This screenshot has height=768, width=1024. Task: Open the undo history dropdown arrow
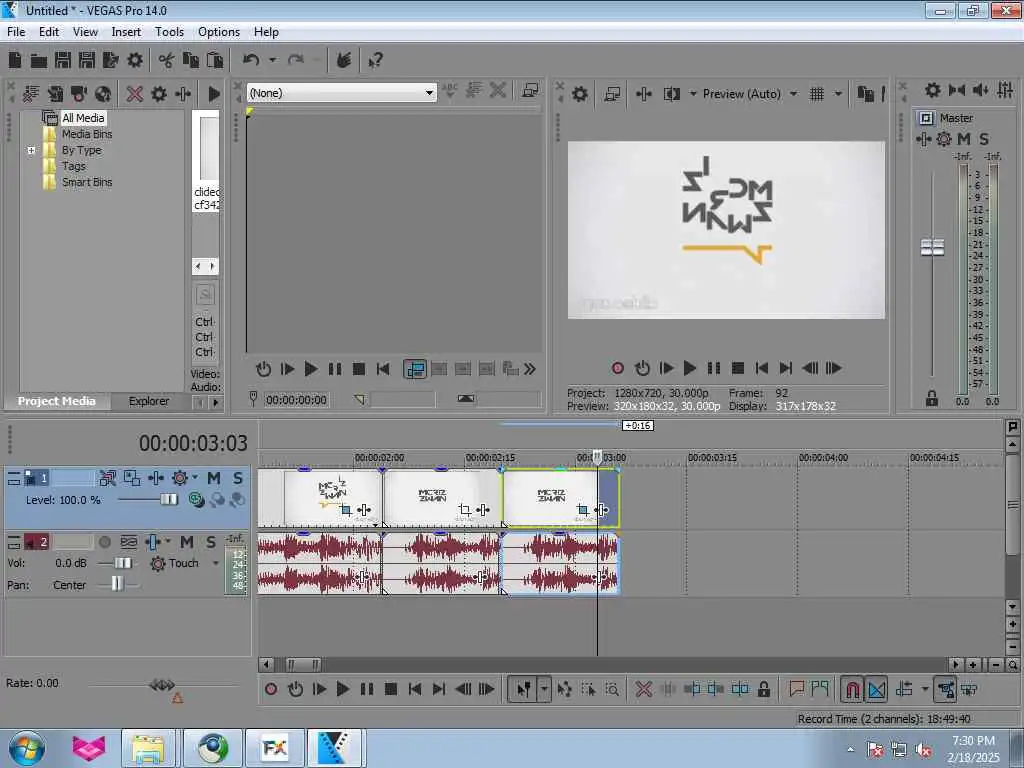pyautogui.click(x=272, y=60)
